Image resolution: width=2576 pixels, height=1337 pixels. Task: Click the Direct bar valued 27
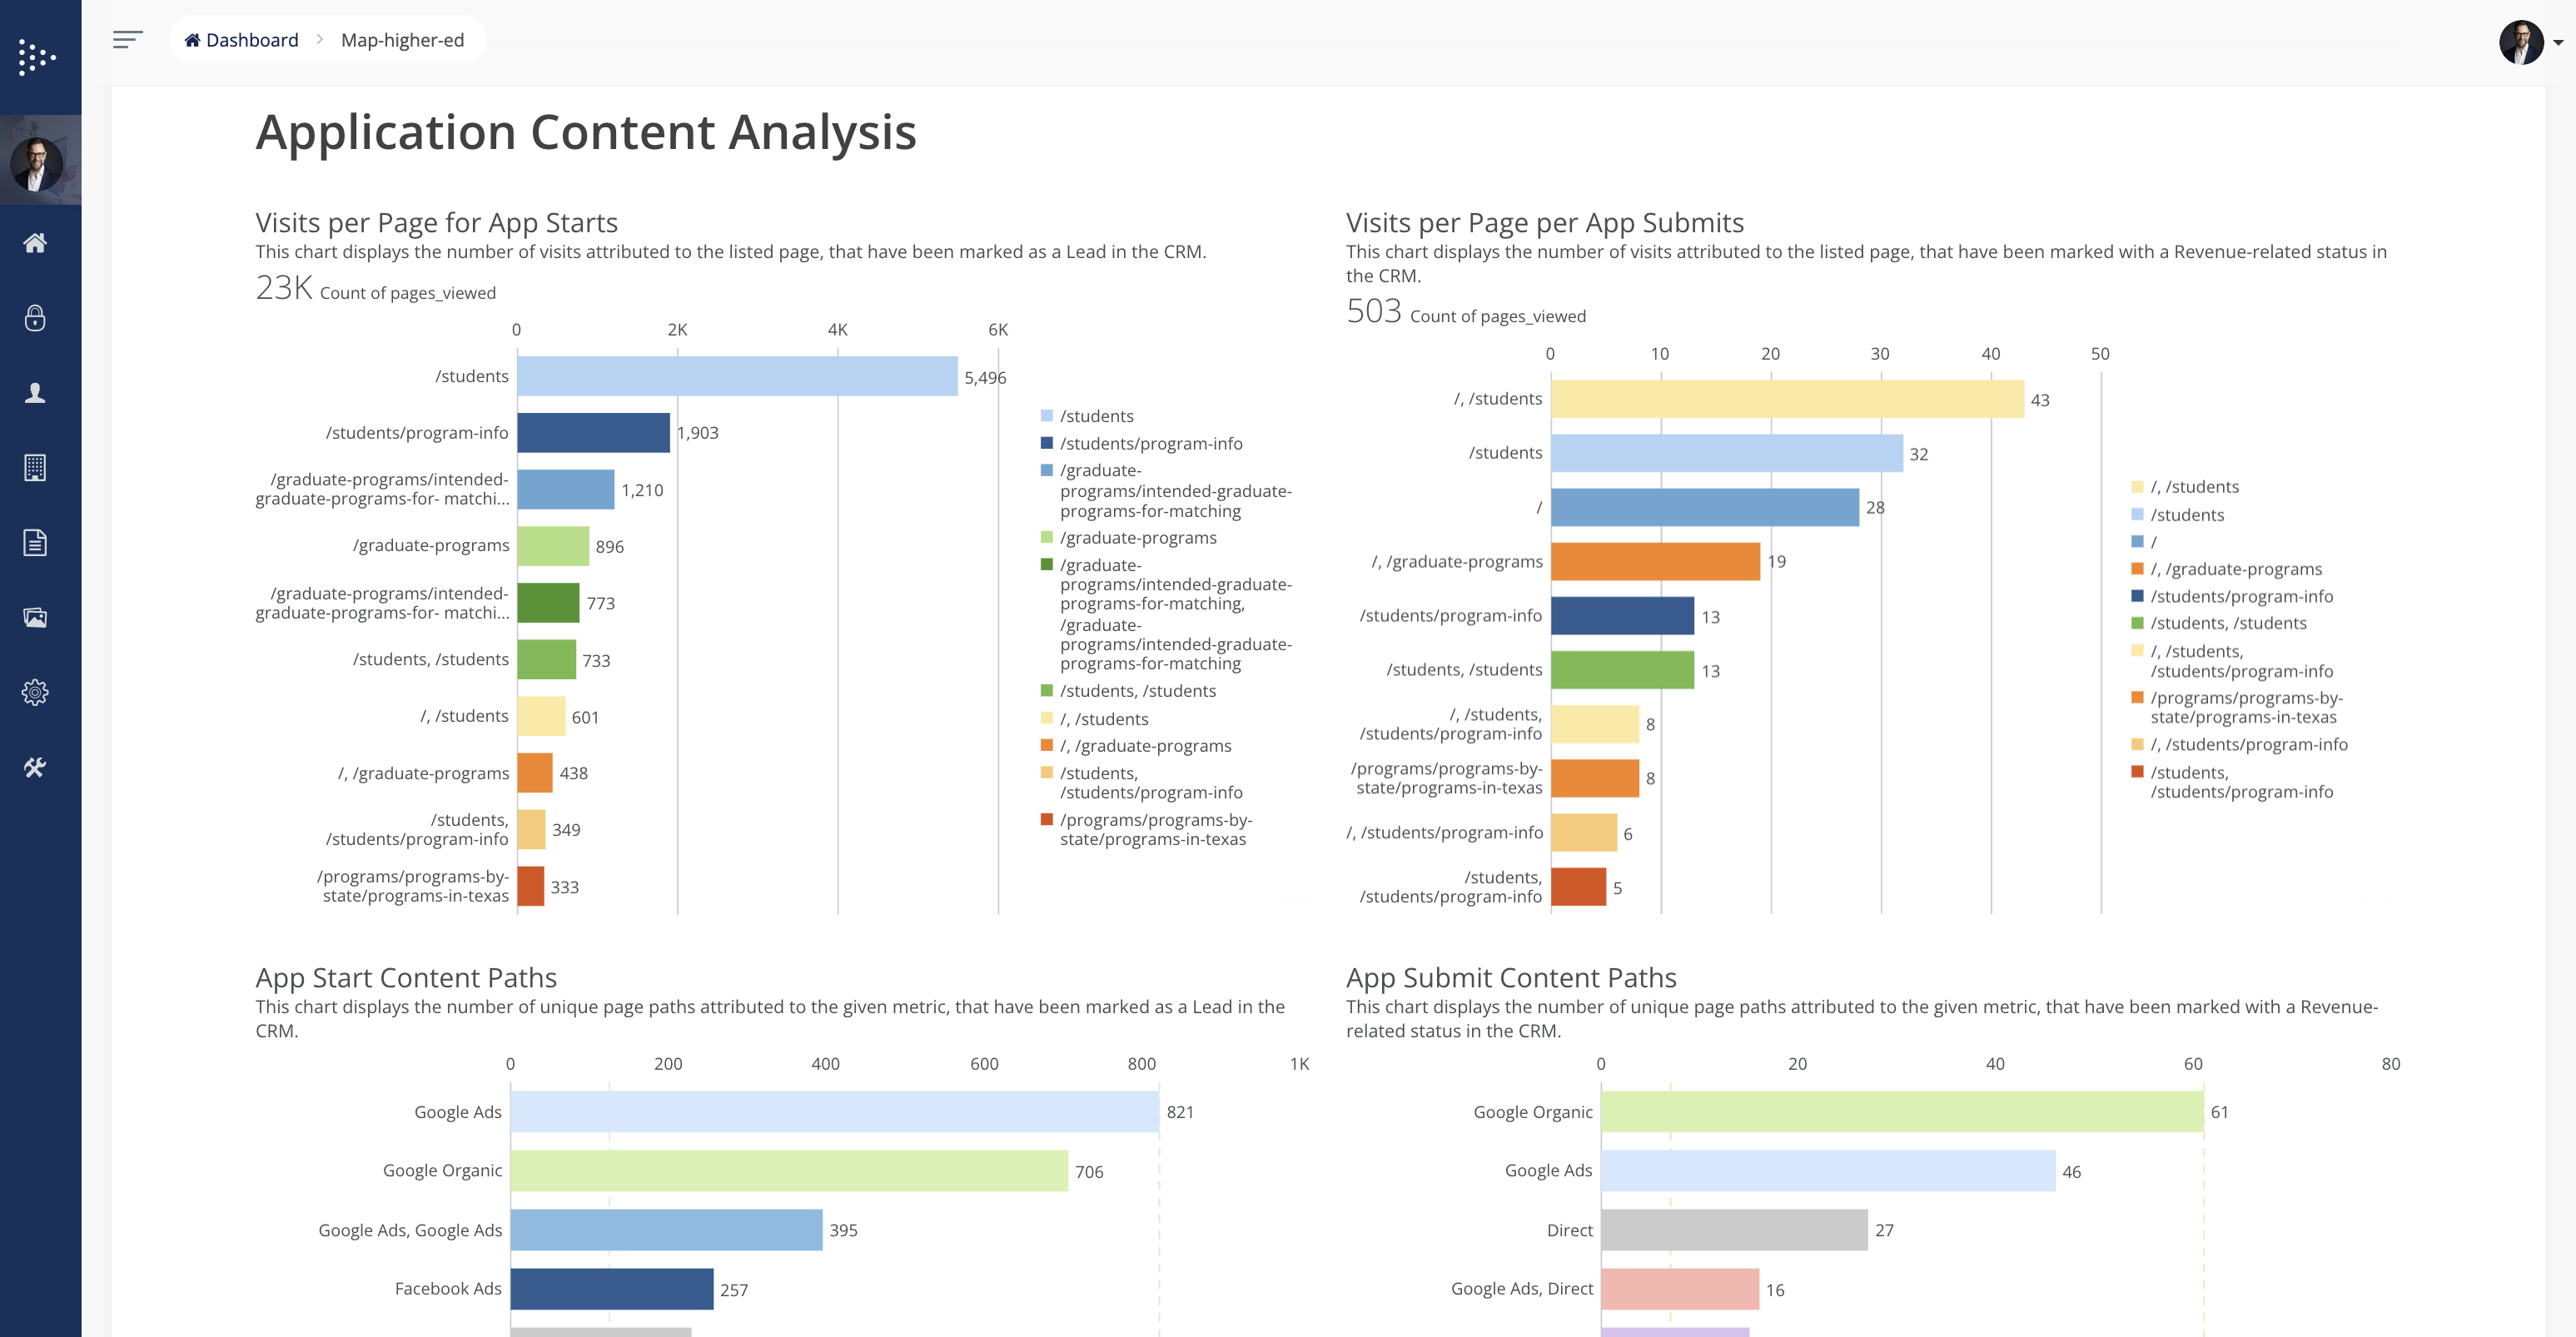[1734, 1230]
